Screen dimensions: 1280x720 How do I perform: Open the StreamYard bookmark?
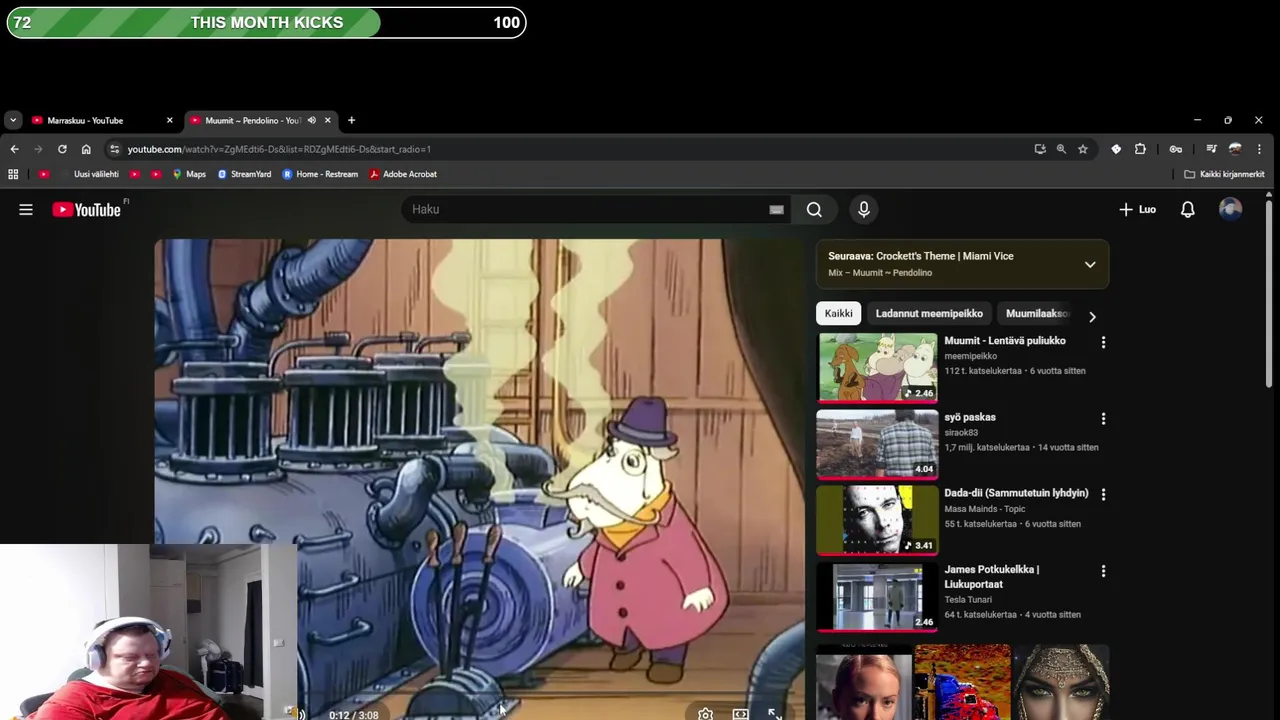[244, 174]
